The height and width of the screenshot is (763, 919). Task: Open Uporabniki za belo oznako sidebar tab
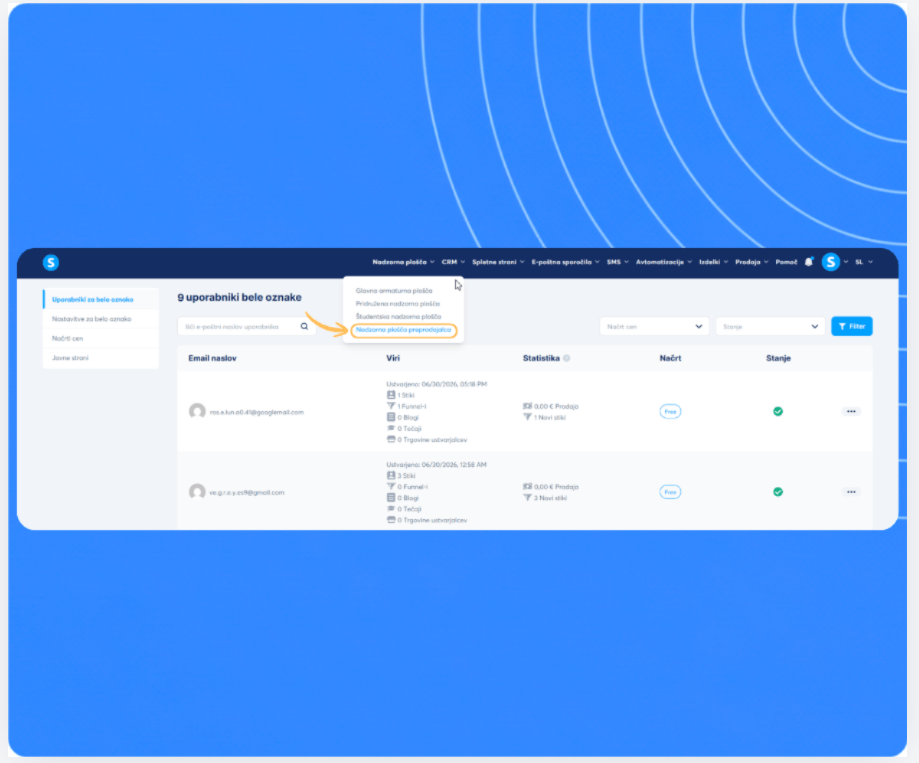[x=101, y=299]
